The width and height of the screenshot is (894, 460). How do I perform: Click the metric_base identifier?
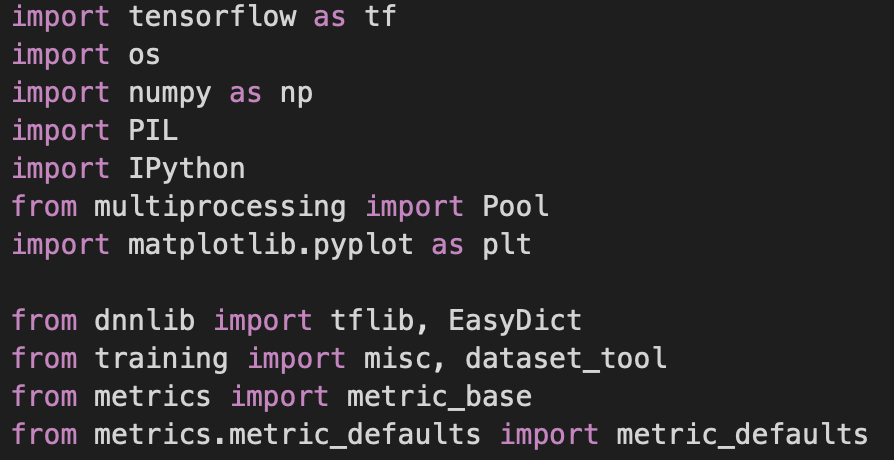coord(439,397)
